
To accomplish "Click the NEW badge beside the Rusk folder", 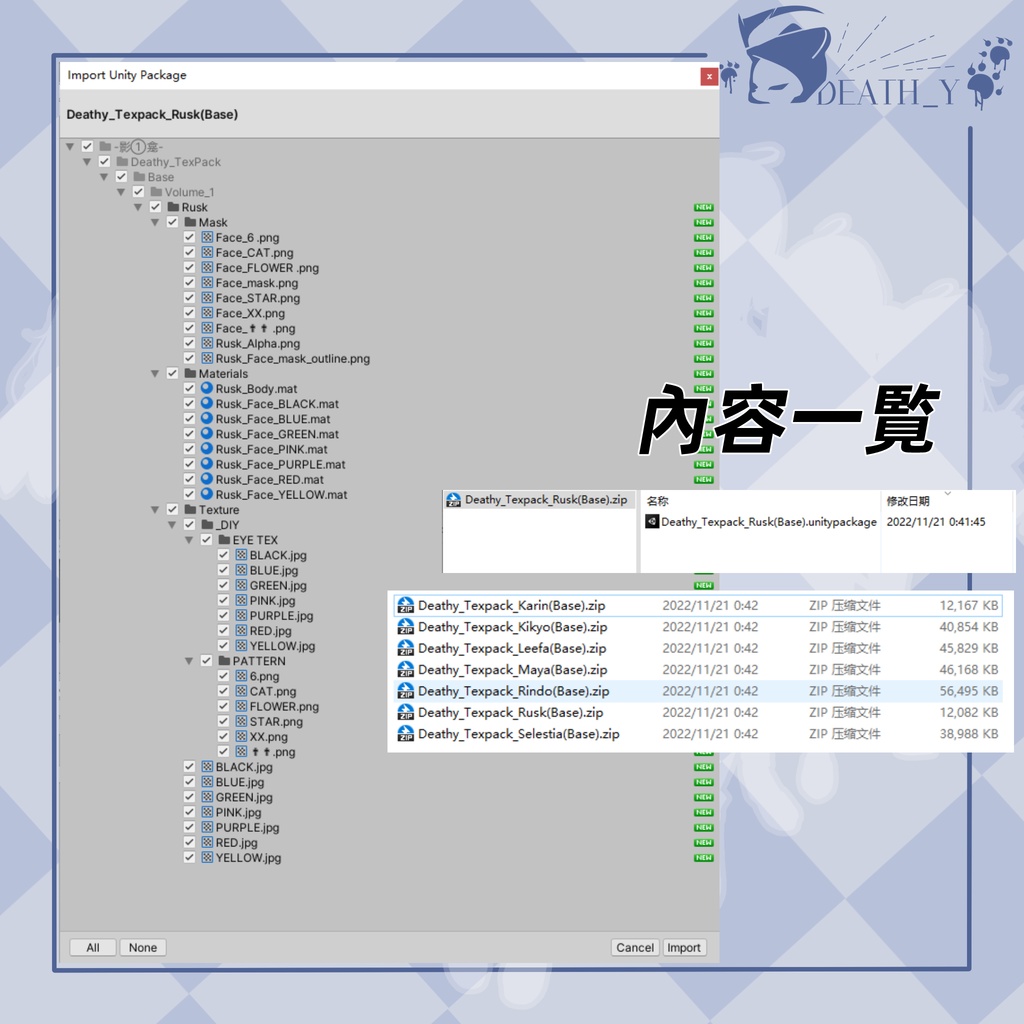I will point(703,207).
